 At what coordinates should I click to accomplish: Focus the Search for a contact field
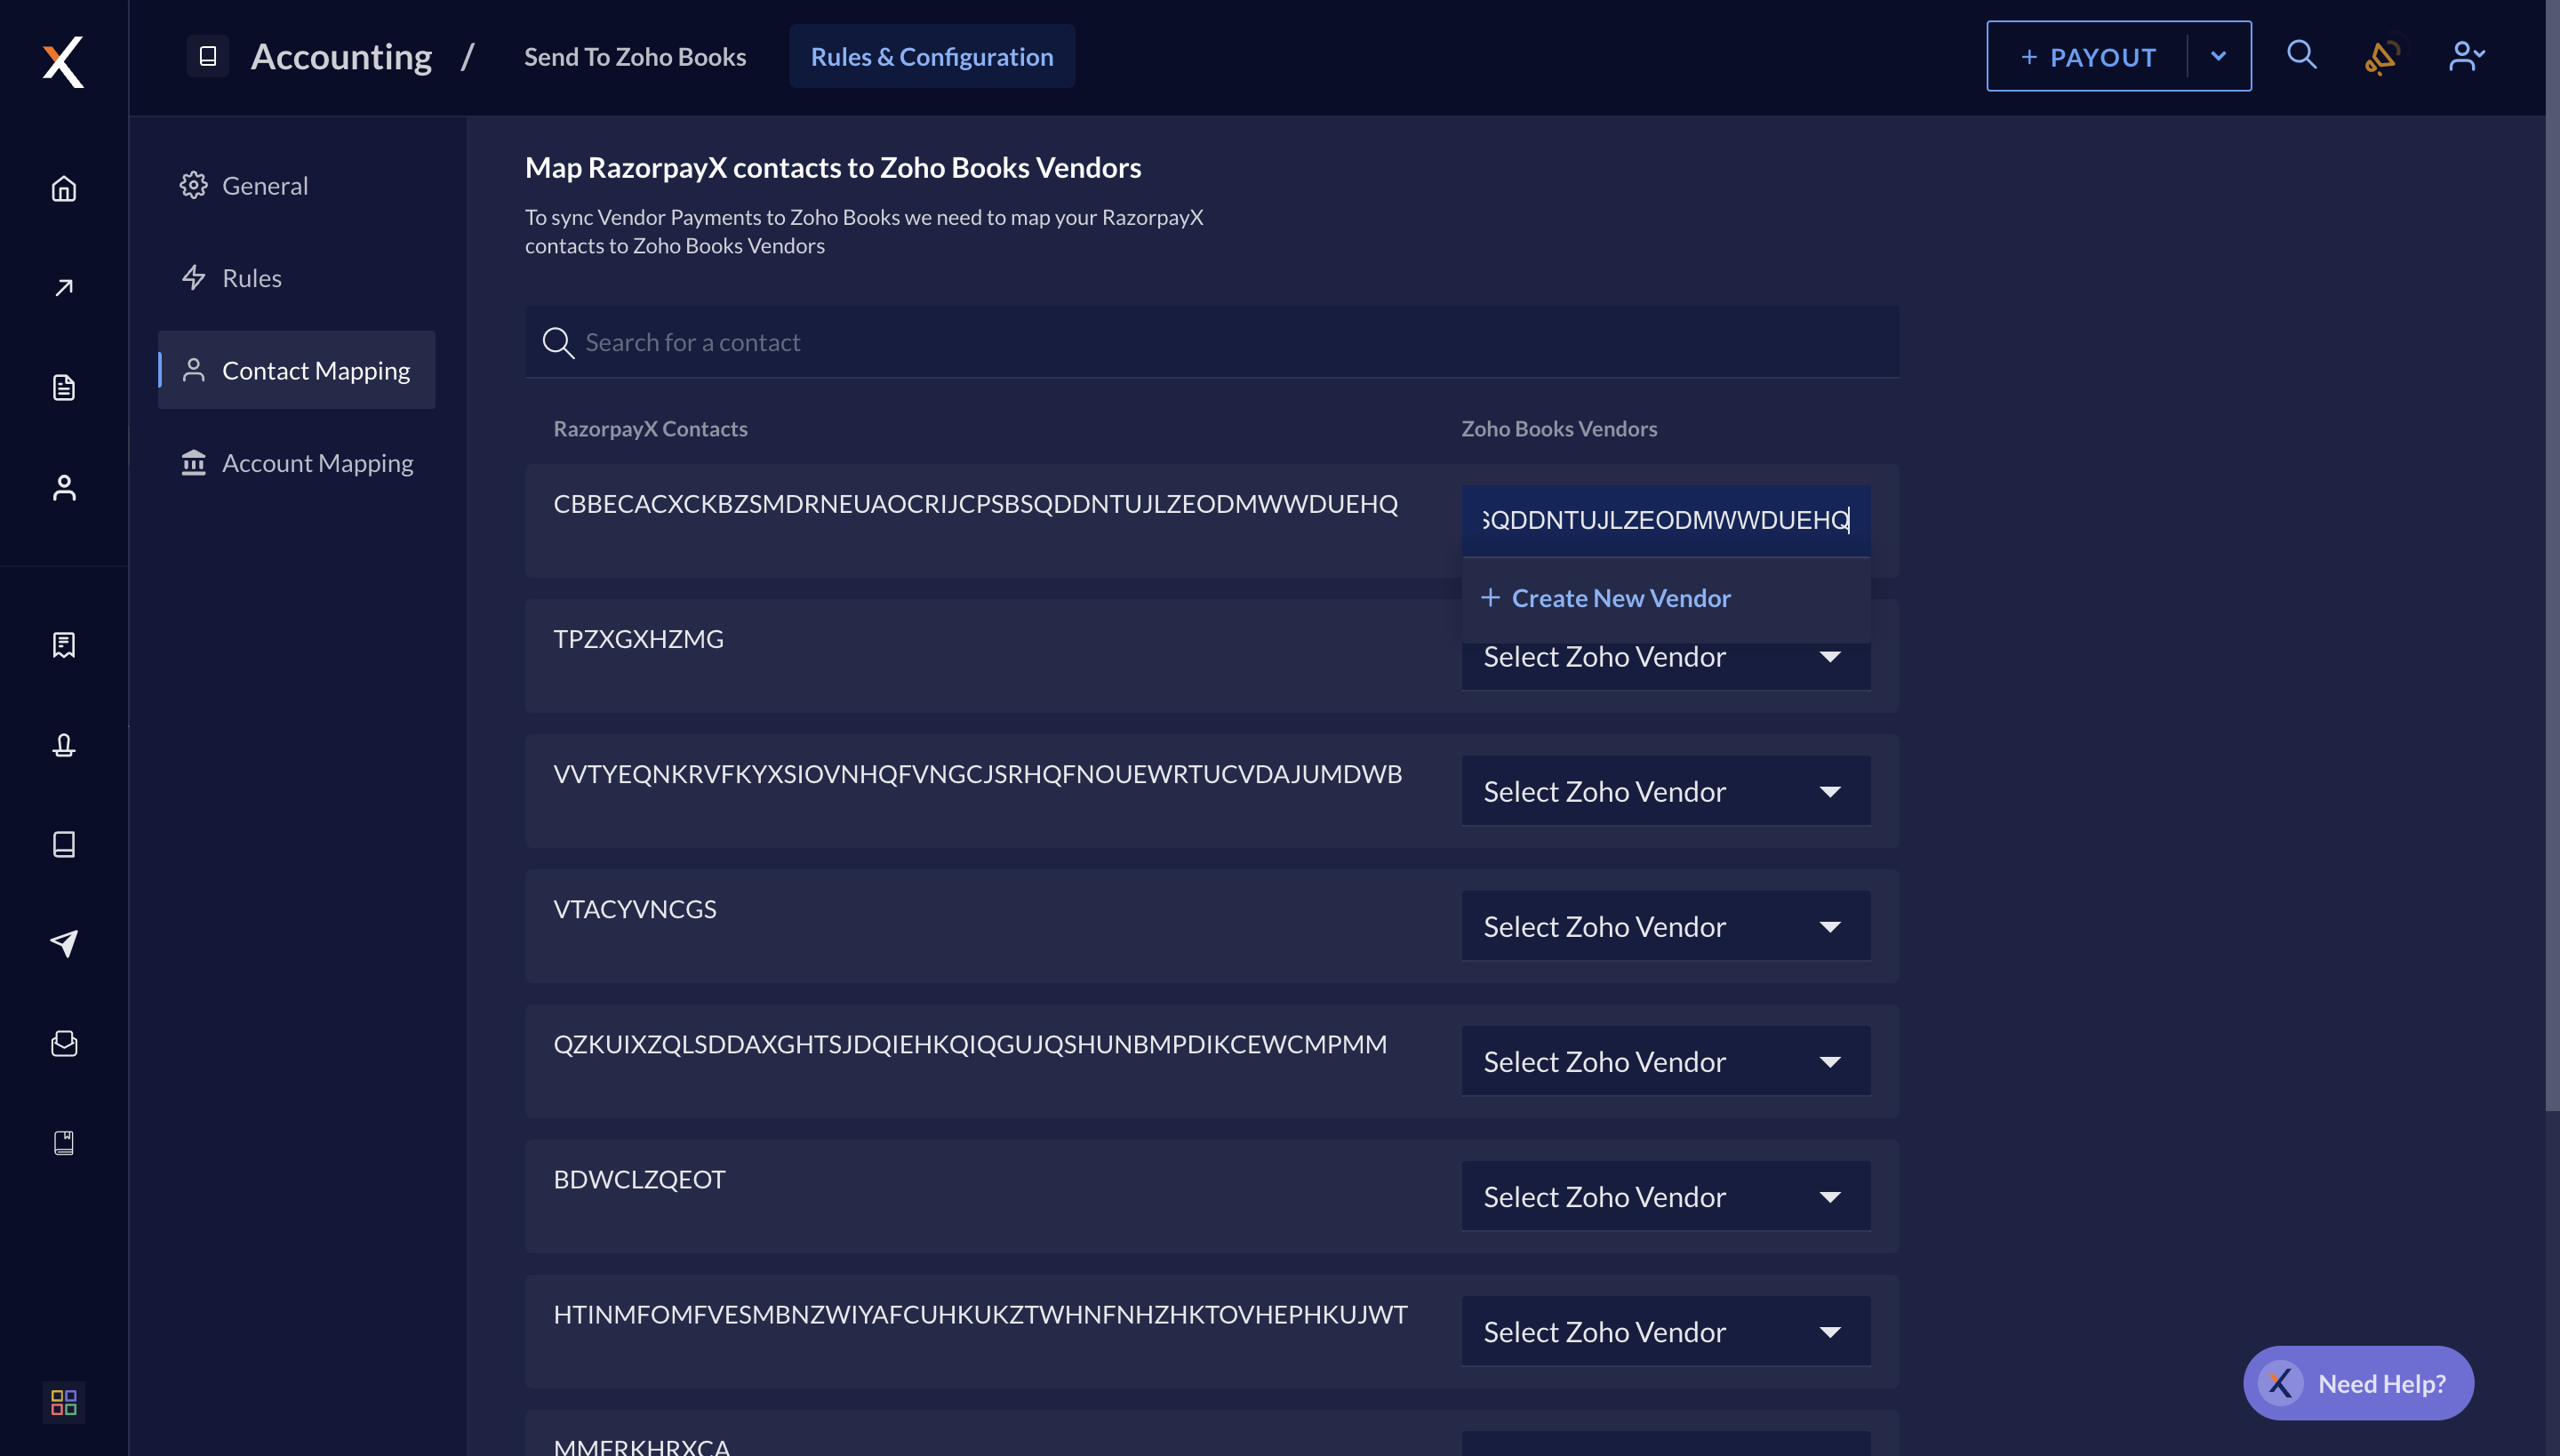point(1212,342)
